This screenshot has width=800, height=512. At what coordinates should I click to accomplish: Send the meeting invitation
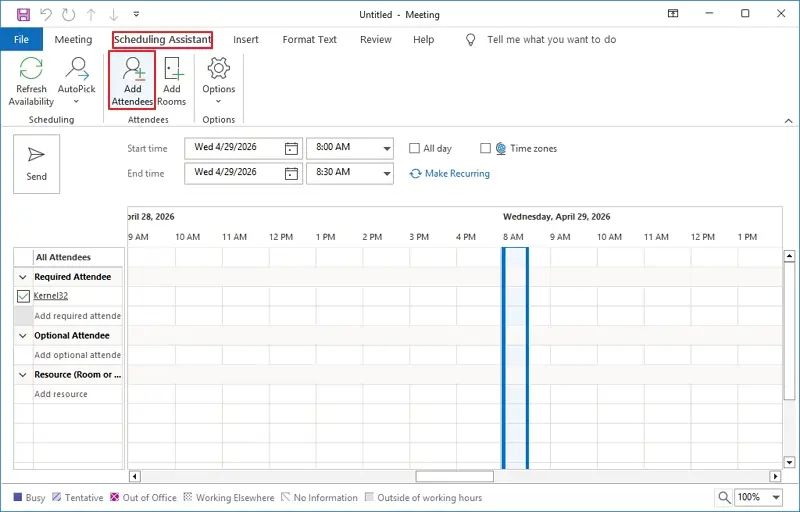click(x=37, y=164)
